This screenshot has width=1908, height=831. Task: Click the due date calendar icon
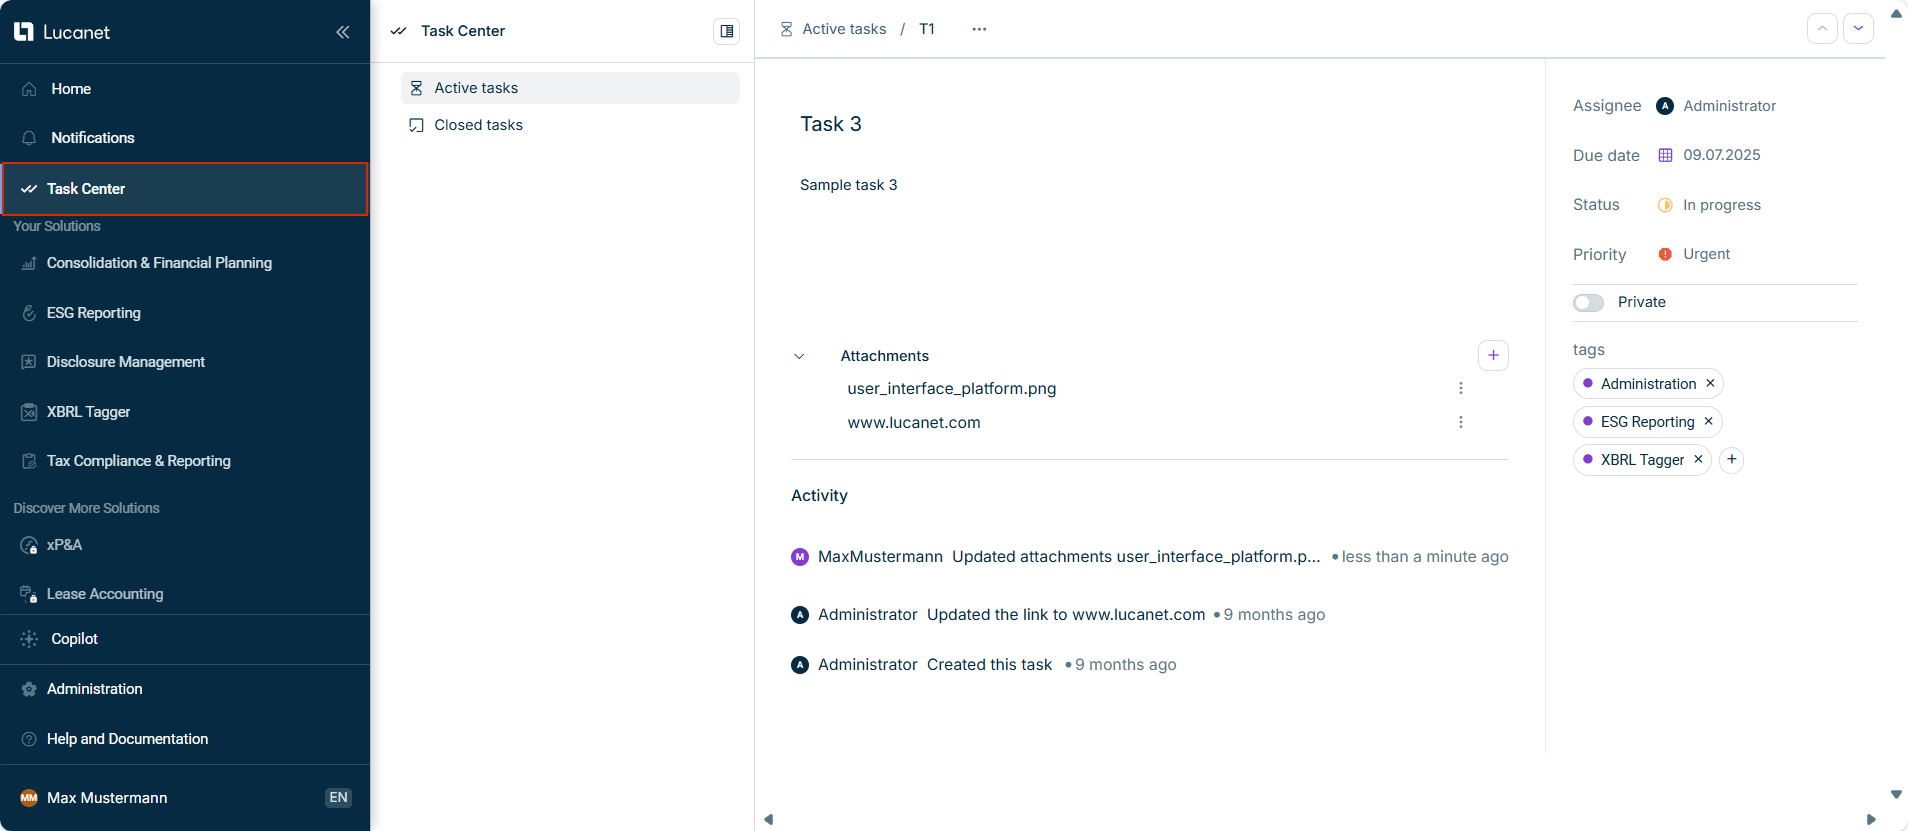pos(1665,155)
